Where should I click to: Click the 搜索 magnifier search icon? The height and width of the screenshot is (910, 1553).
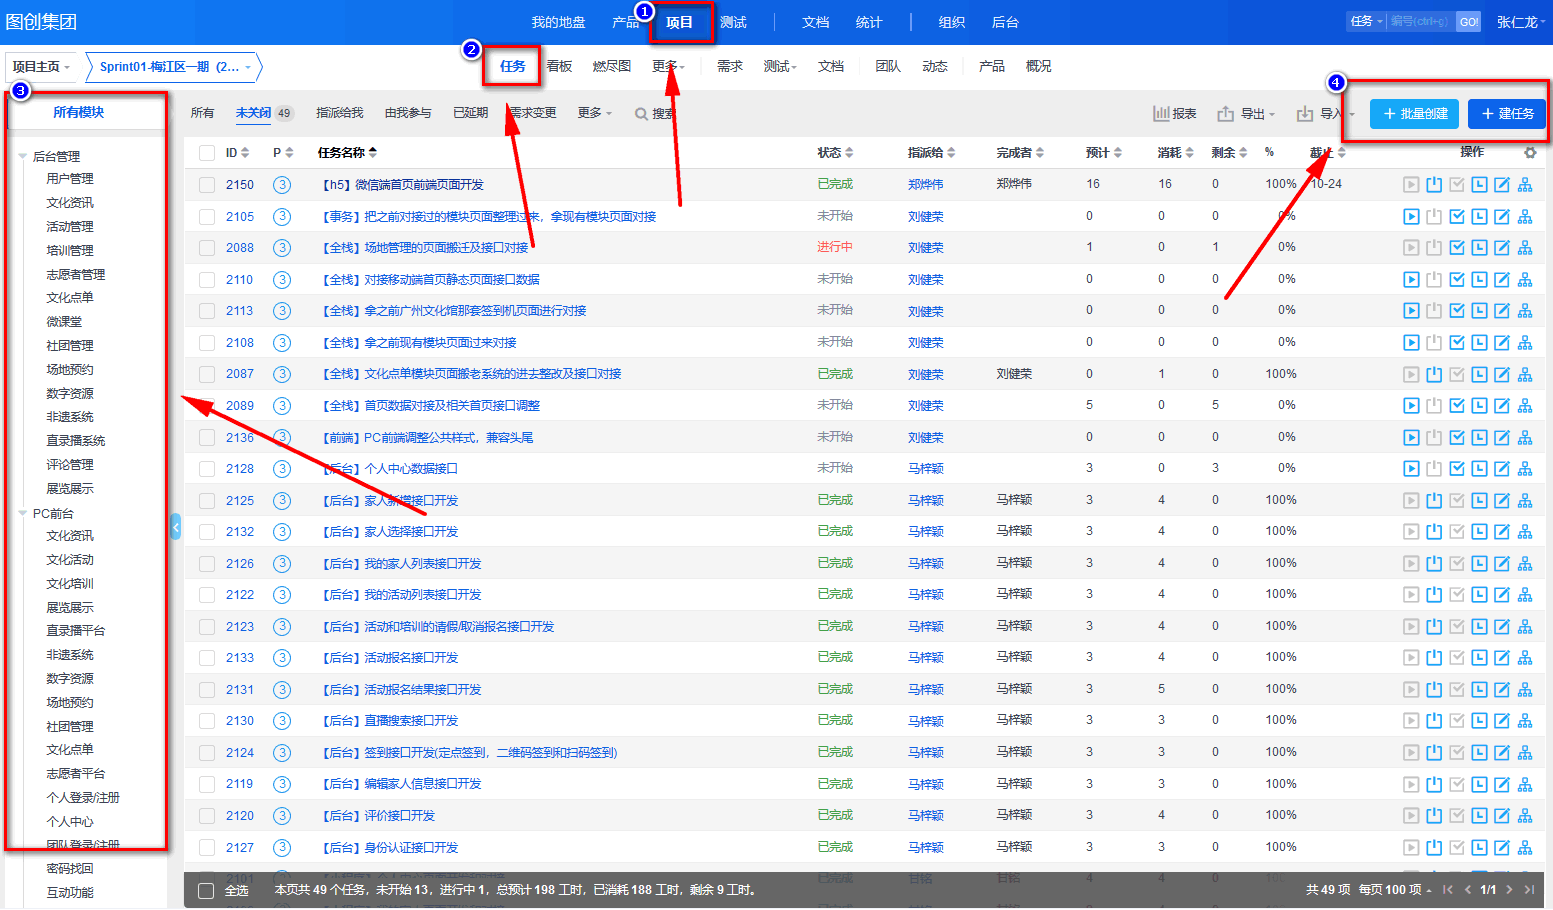point(641,114)
